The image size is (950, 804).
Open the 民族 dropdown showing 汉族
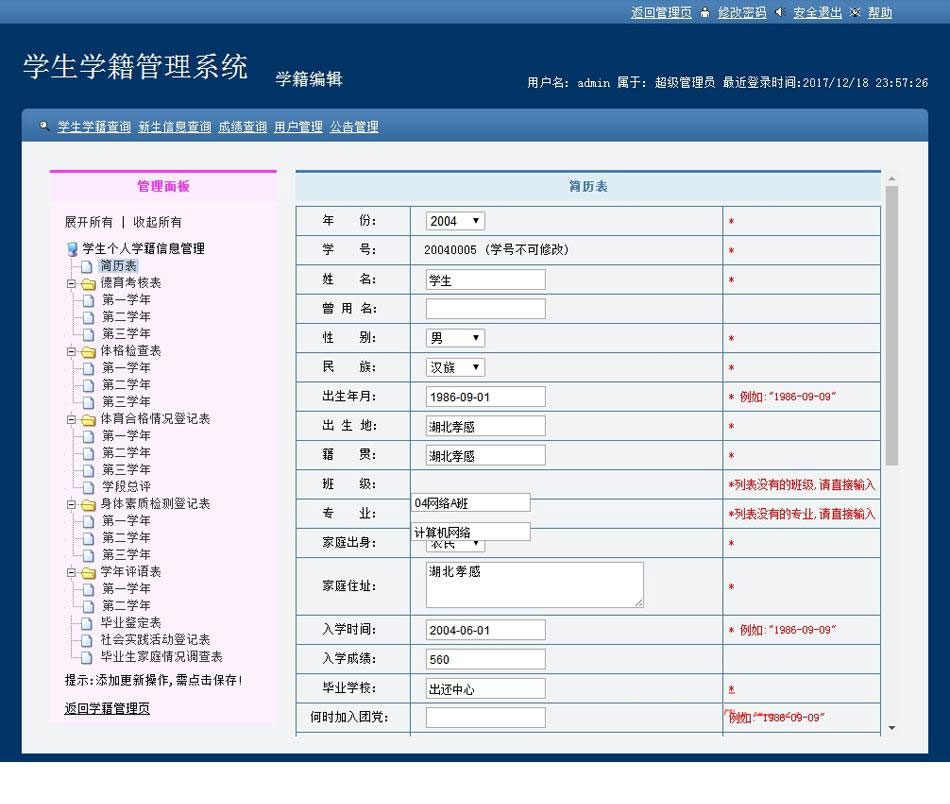pyautogui.click(x=455, y=367)
